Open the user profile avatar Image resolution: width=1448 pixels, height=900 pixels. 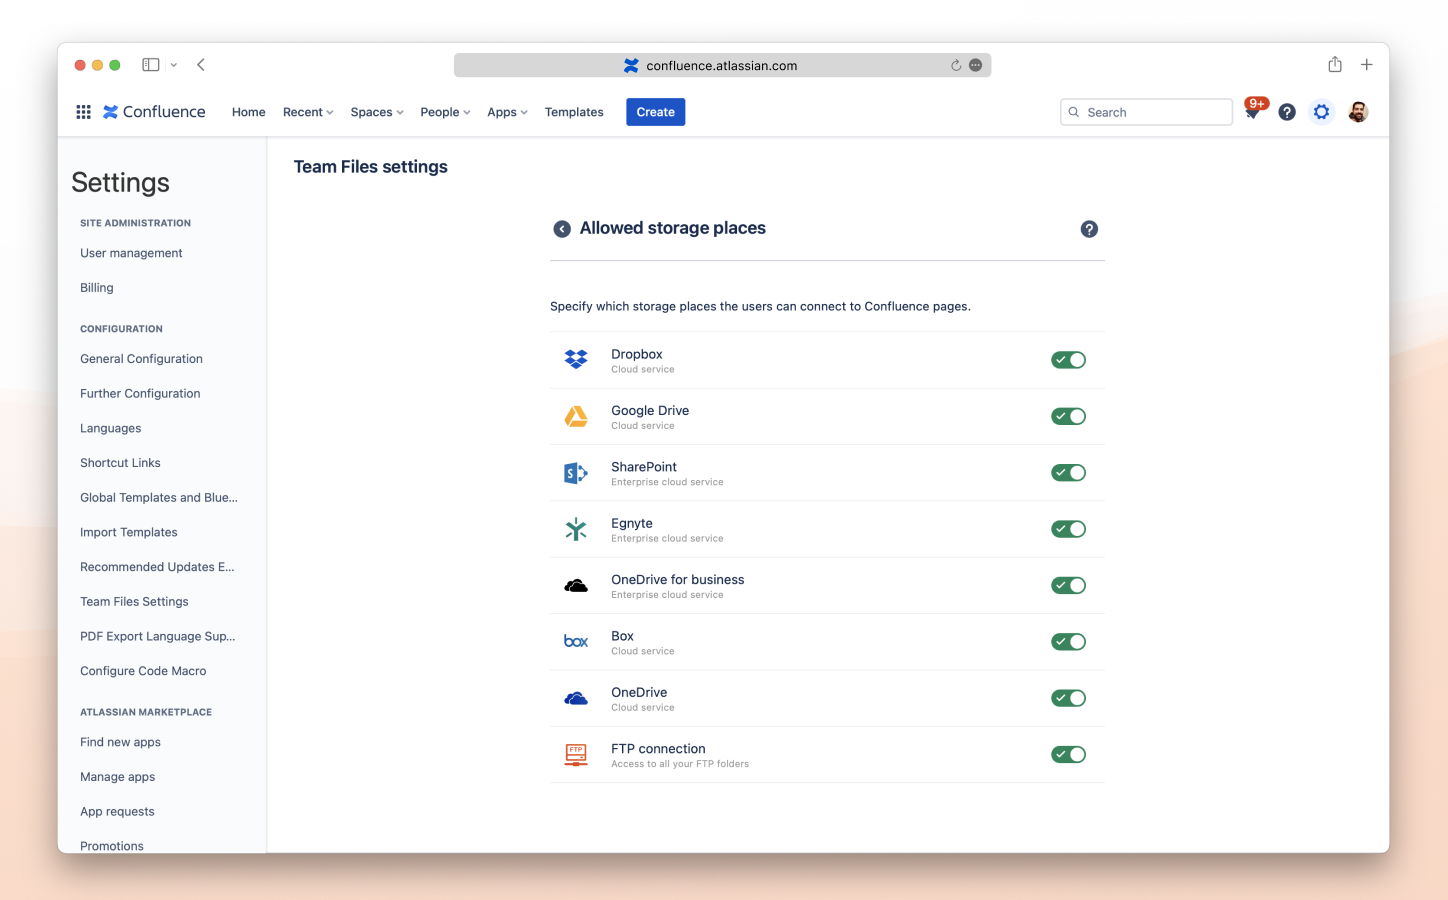pyautogui.click(x=1357, y=112)
